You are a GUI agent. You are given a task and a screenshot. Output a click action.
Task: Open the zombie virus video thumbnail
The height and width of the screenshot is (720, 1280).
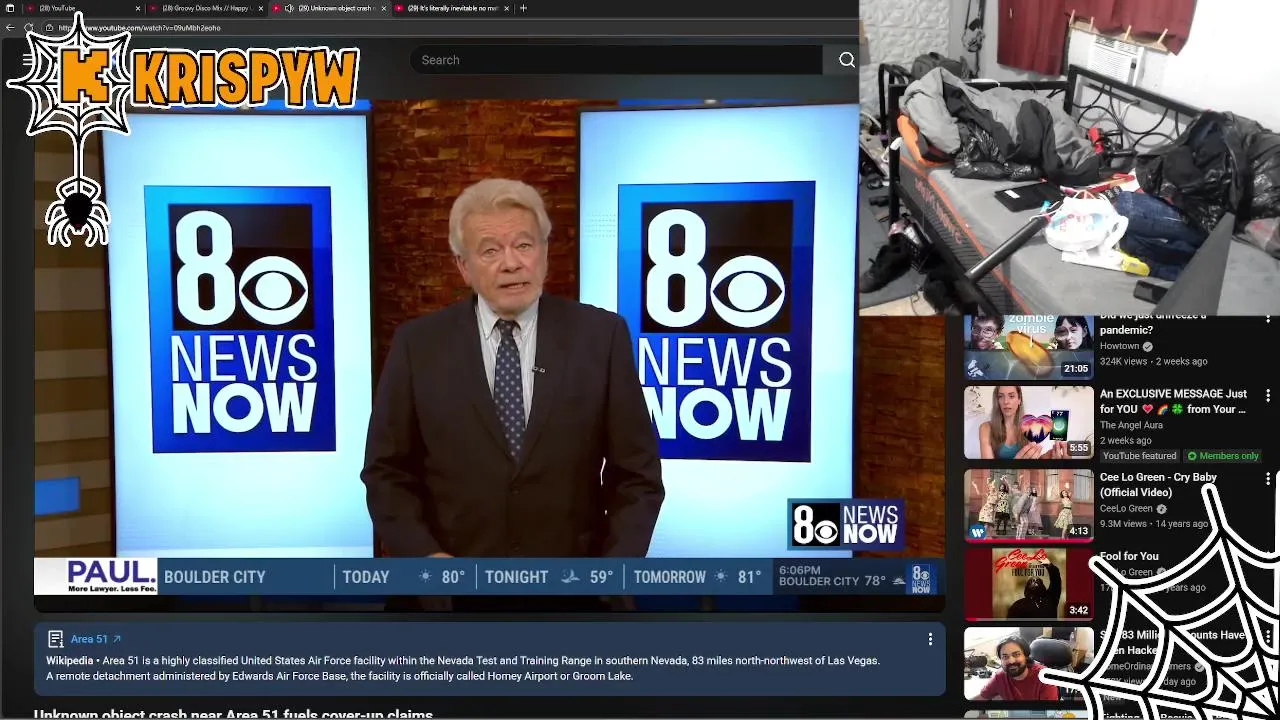coord(1029,346)
